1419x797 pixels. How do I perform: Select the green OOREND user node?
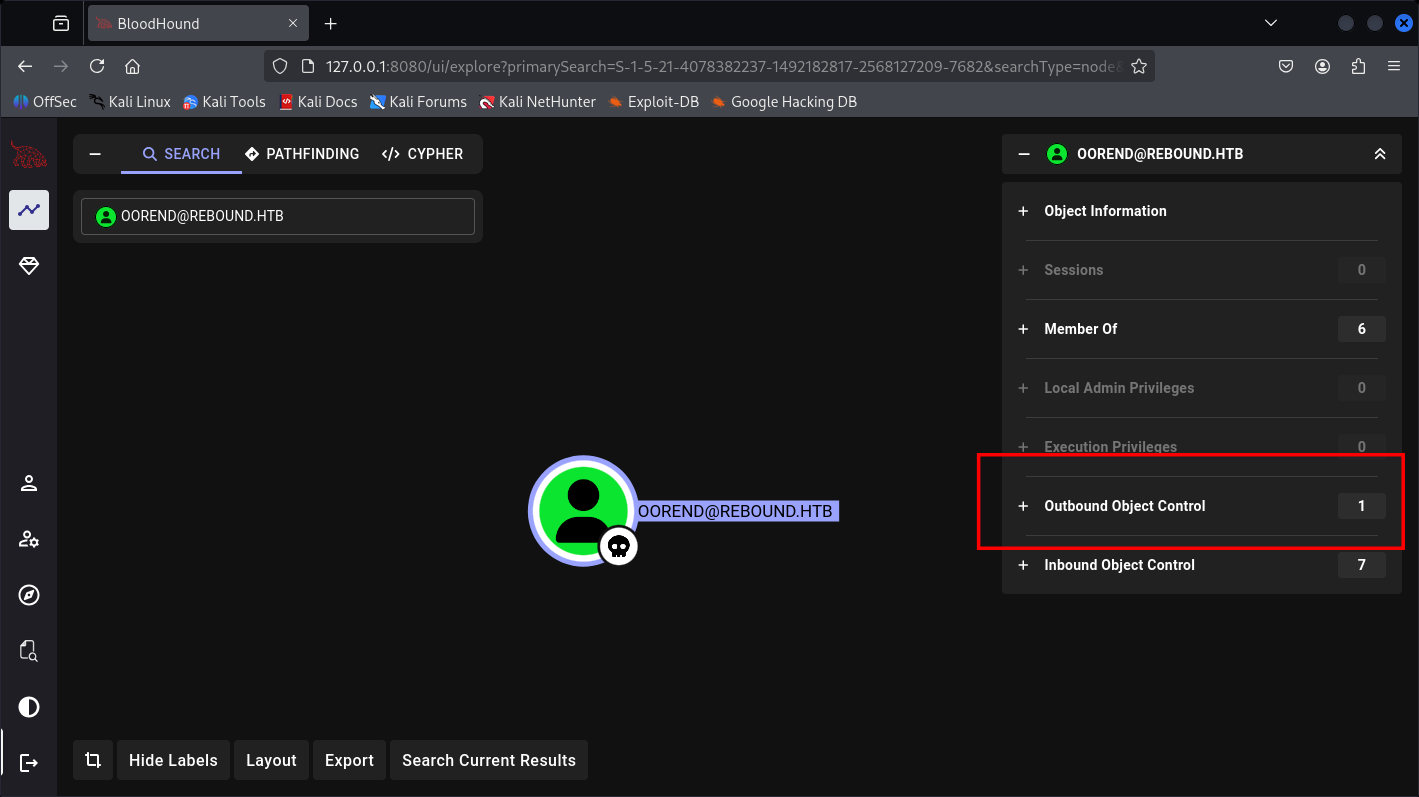coord(582,510)
